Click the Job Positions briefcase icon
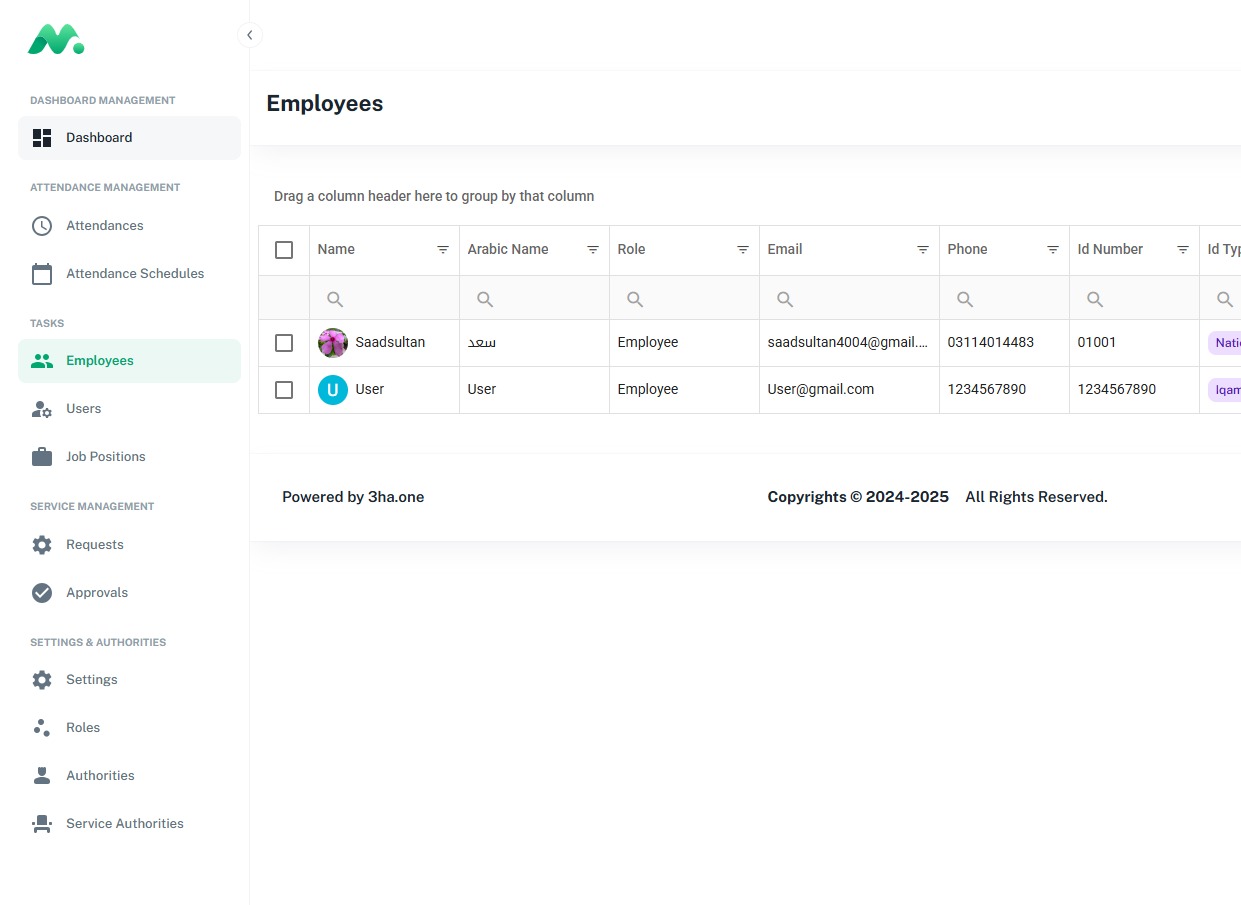 pyautogui.click(x=42, y=457)
